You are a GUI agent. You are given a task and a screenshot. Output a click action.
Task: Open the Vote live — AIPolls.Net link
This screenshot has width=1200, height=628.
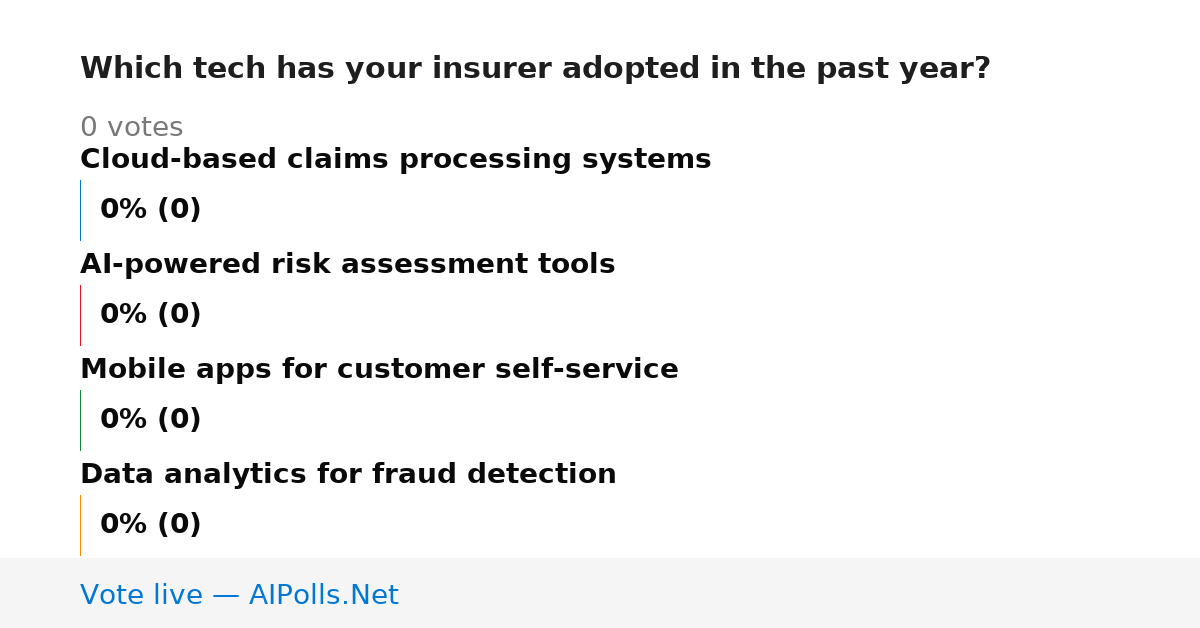click(x=239, y=596)
